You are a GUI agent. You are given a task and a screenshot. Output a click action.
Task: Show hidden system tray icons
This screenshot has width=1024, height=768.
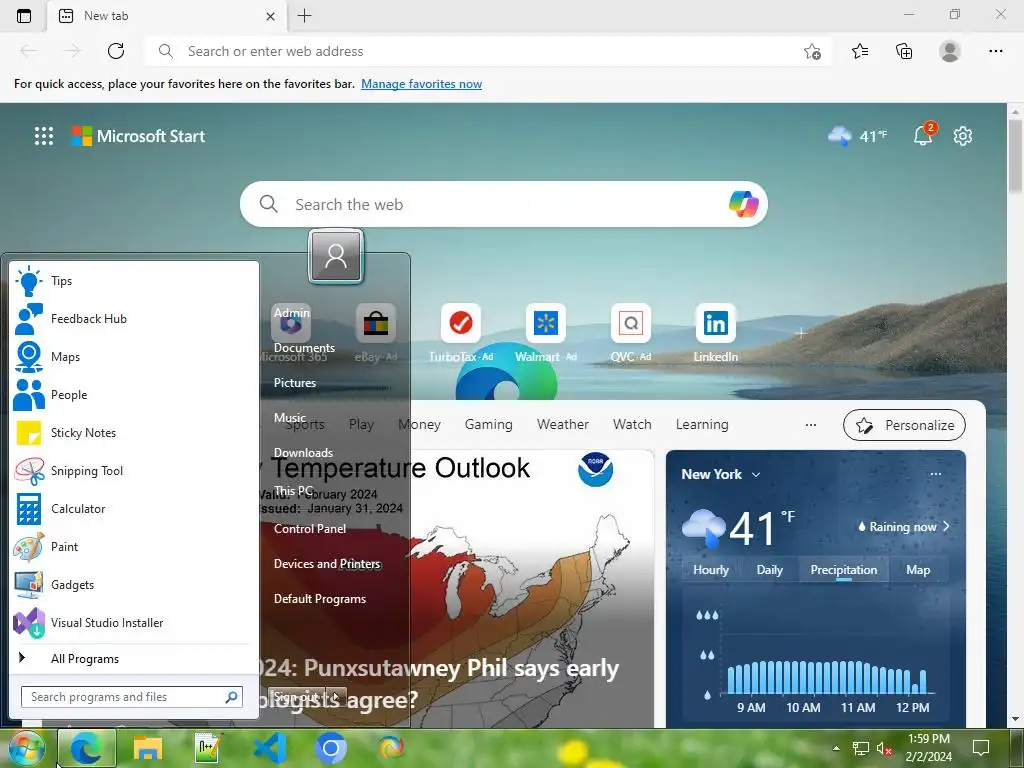[836, 748]
